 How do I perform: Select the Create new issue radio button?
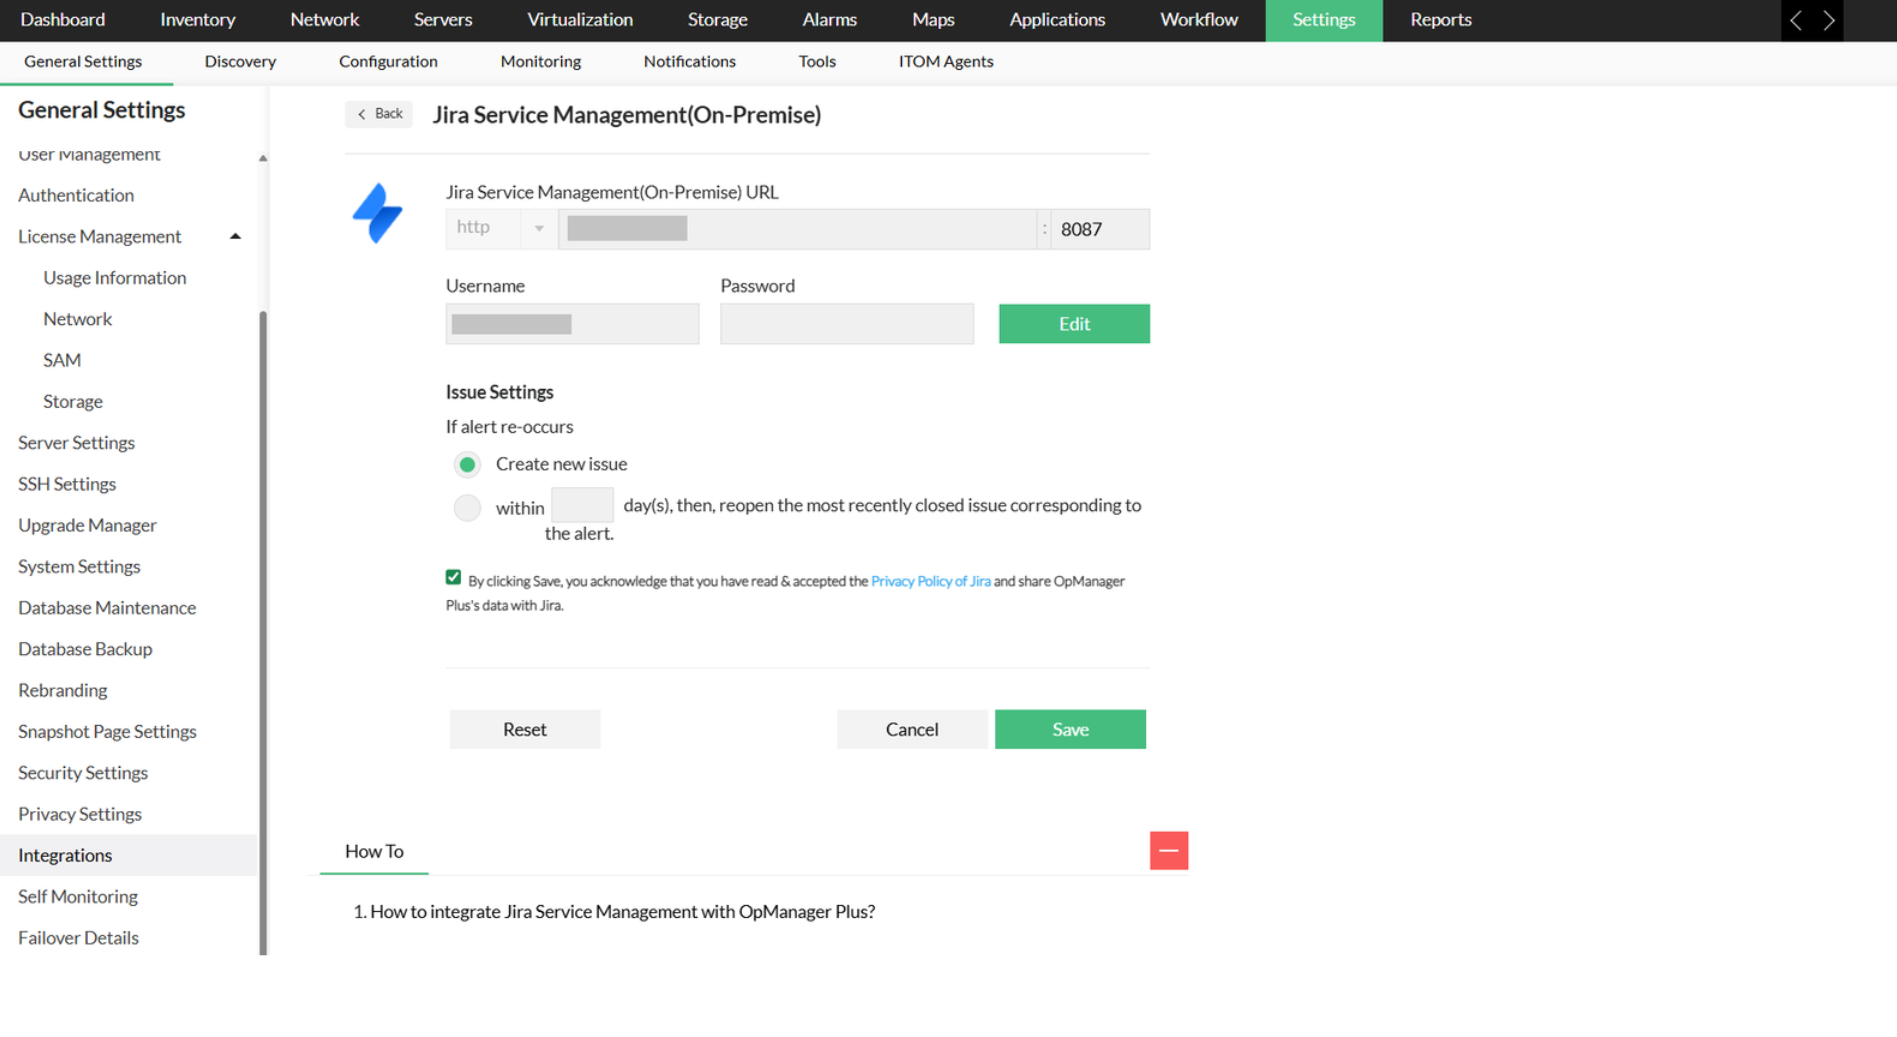coord(467,465)
